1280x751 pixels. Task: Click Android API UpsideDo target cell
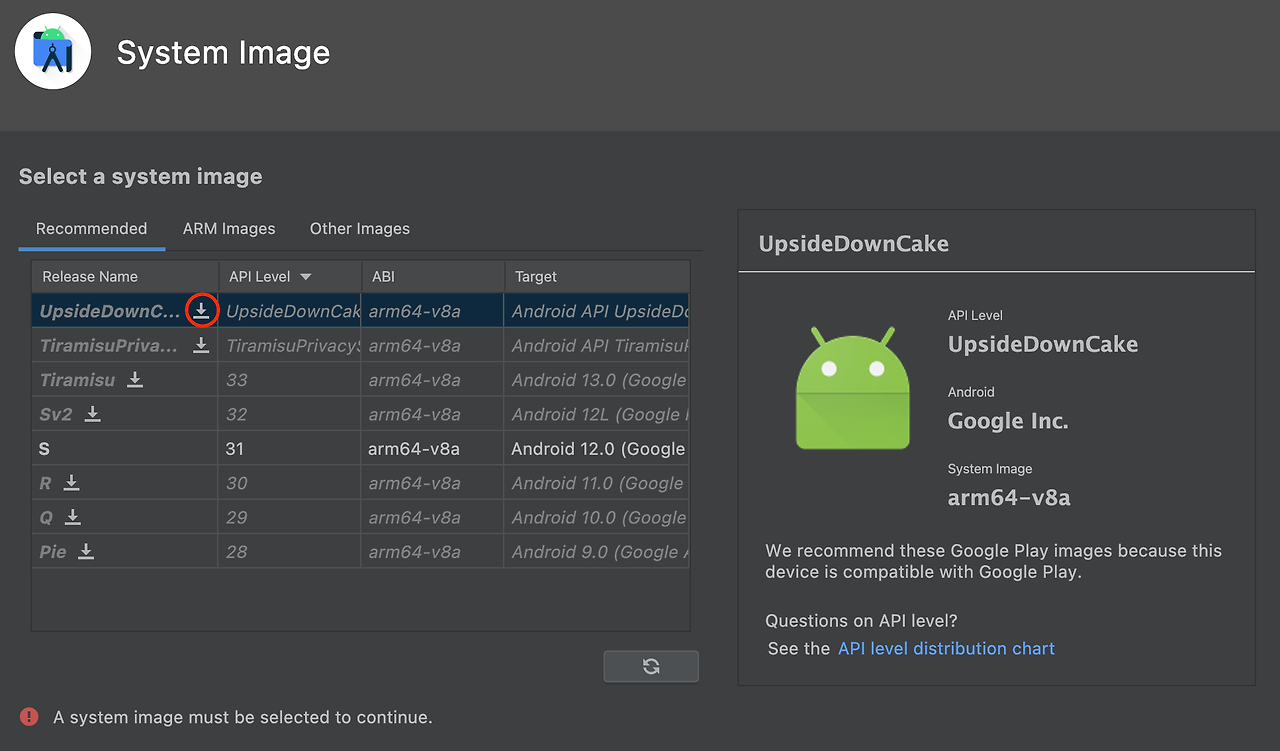click(597, 311)
